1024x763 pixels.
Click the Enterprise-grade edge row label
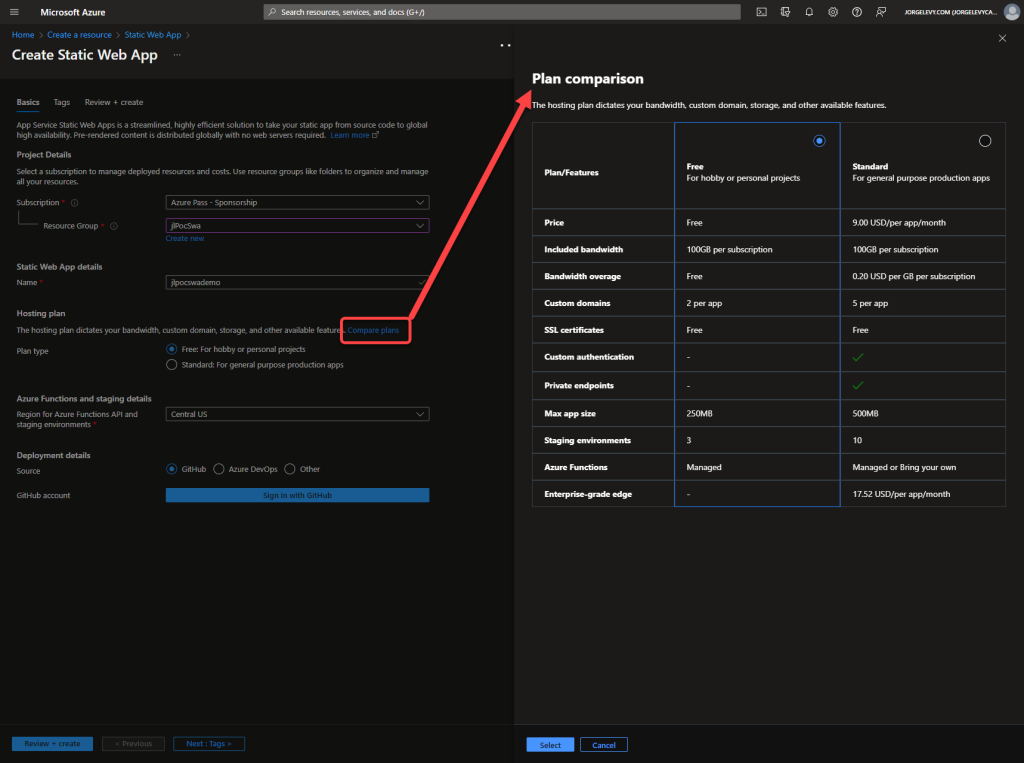click(588, 494)
